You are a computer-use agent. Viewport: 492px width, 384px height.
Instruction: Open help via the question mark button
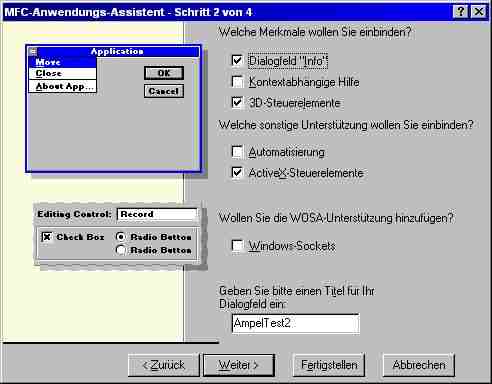click(461, 12)
